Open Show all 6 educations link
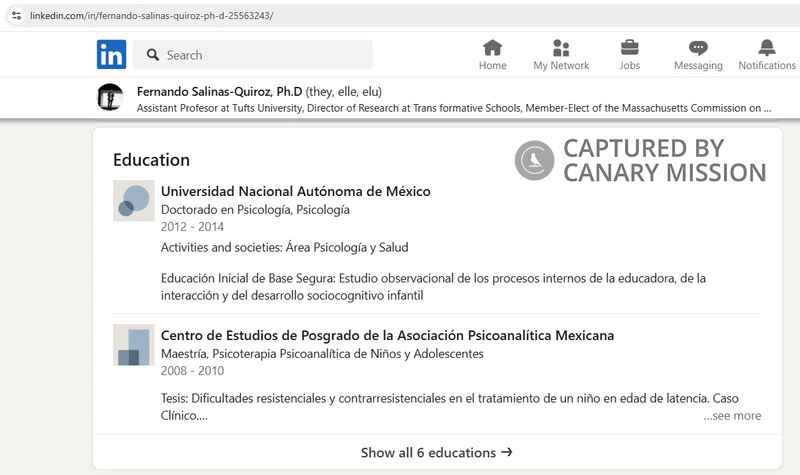800x475 pixels. [436, 452]
